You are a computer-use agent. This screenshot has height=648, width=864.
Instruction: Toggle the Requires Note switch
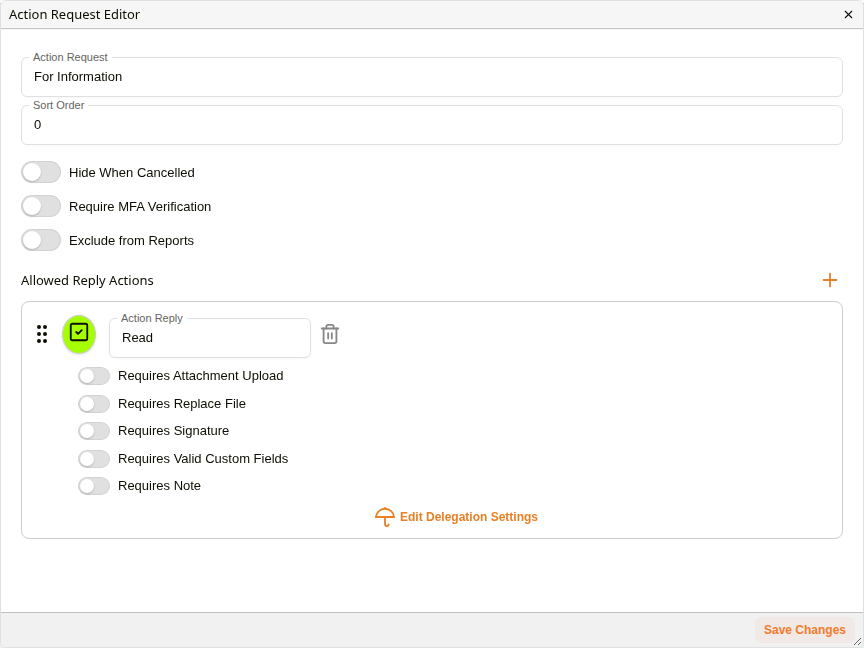(94, 486)
